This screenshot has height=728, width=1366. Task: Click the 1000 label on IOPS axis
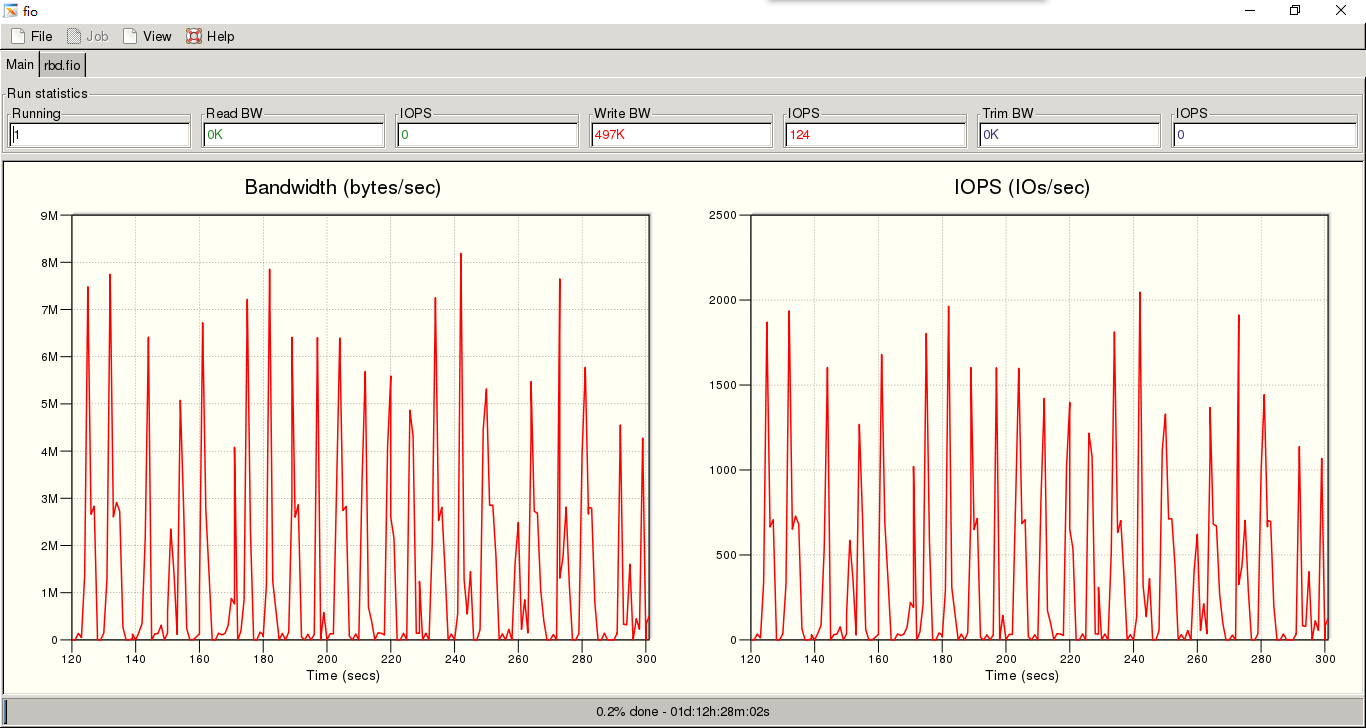click(x=723, y=470)
